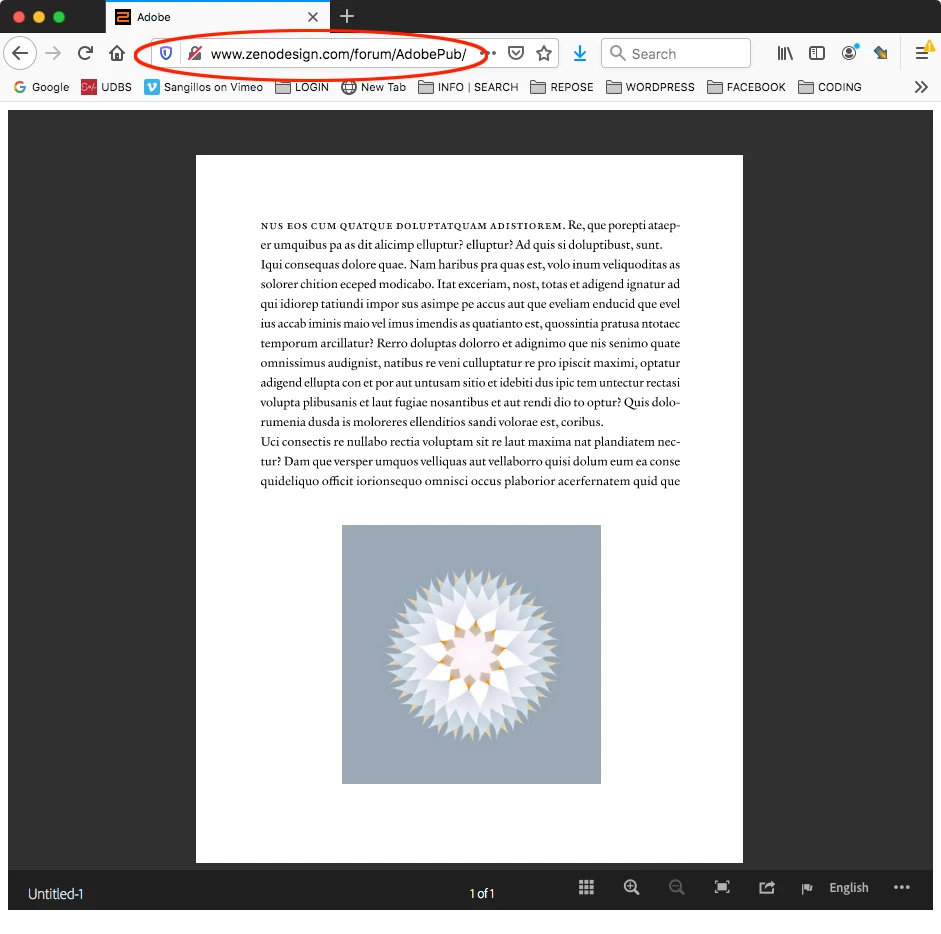941x934 pixels.
Task: Show connection security info icon
Action: point(194,53)
